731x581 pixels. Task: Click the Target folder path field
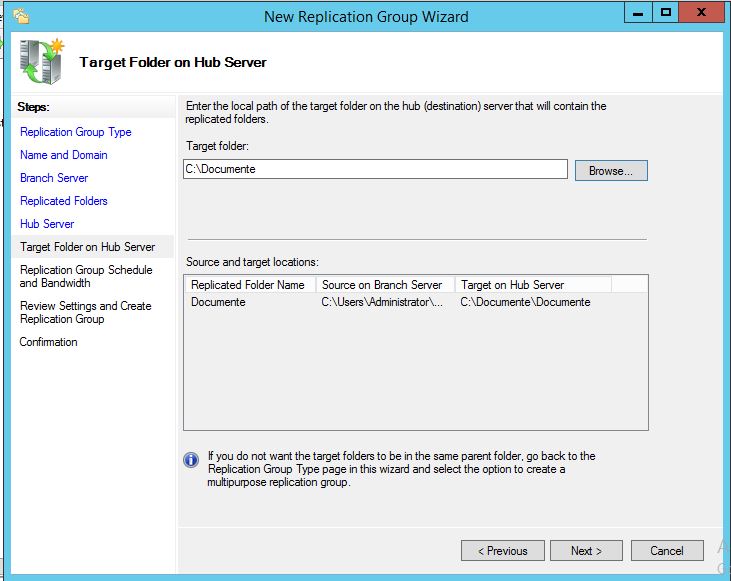click(375, 169)
